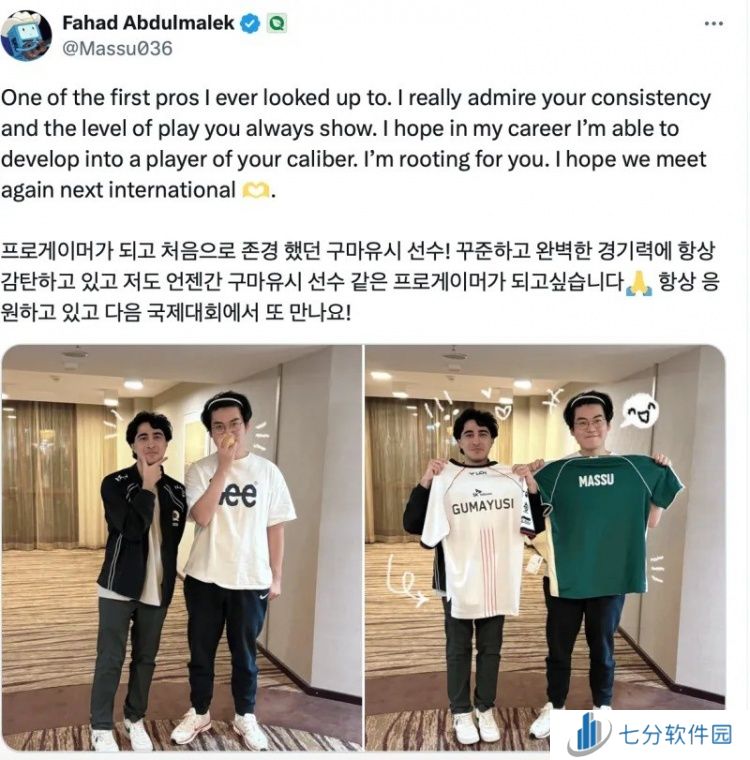Open Fahad Abdulmalek's profile name link

click(148, 23)
